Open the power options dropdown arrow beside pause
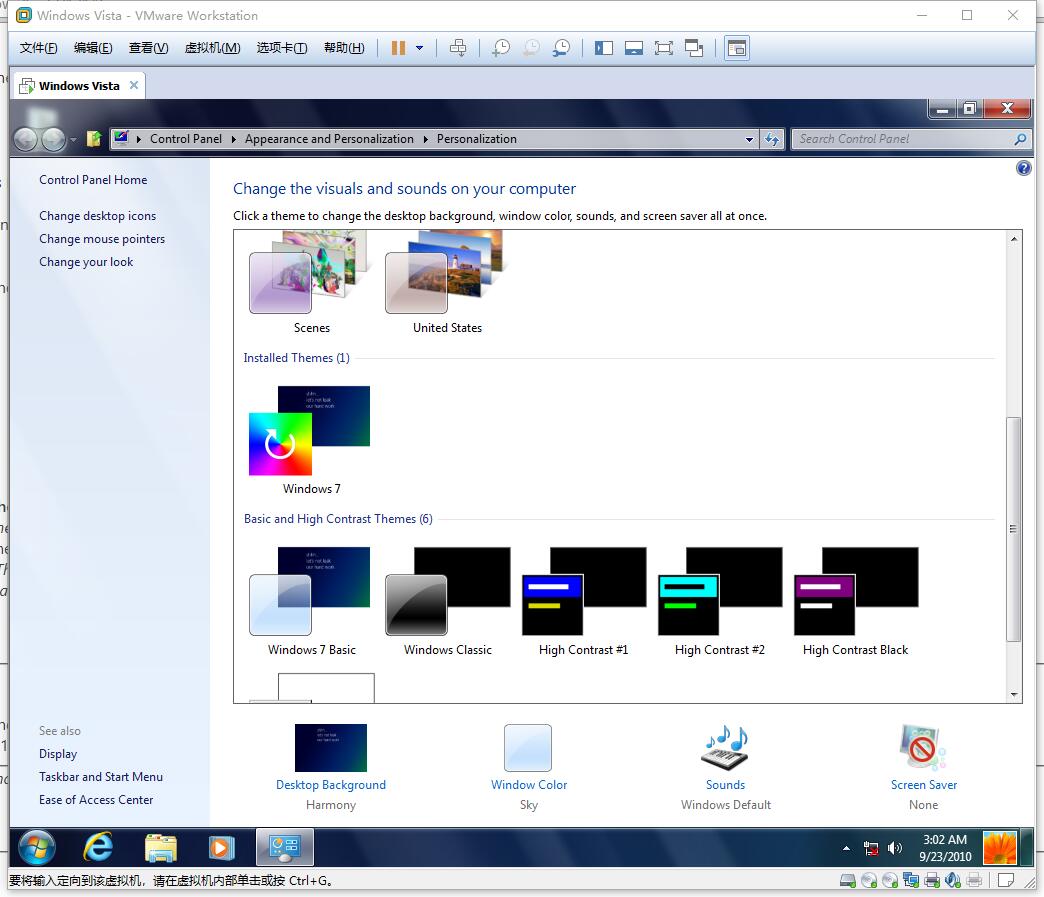The width and height of the screenshot is (1044, 897). click(419, 48)
